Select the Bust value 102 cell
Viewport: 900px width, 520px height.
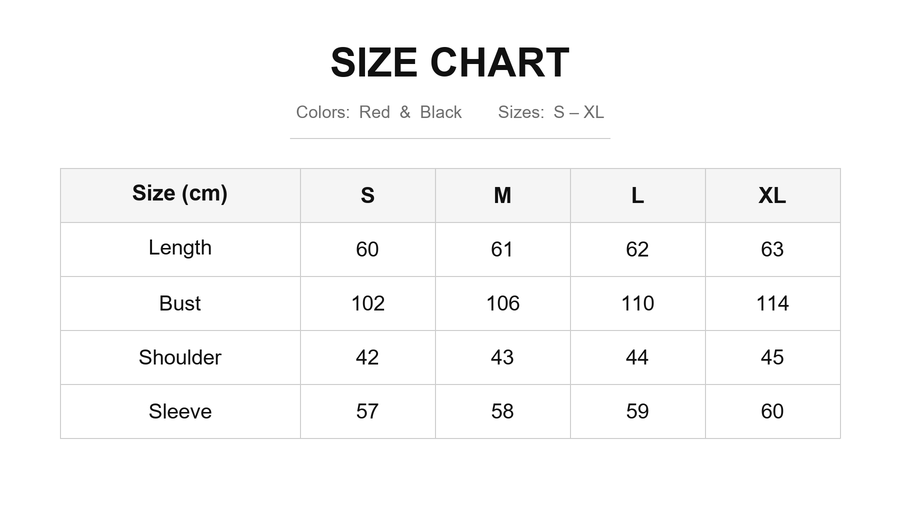(368, 304)
